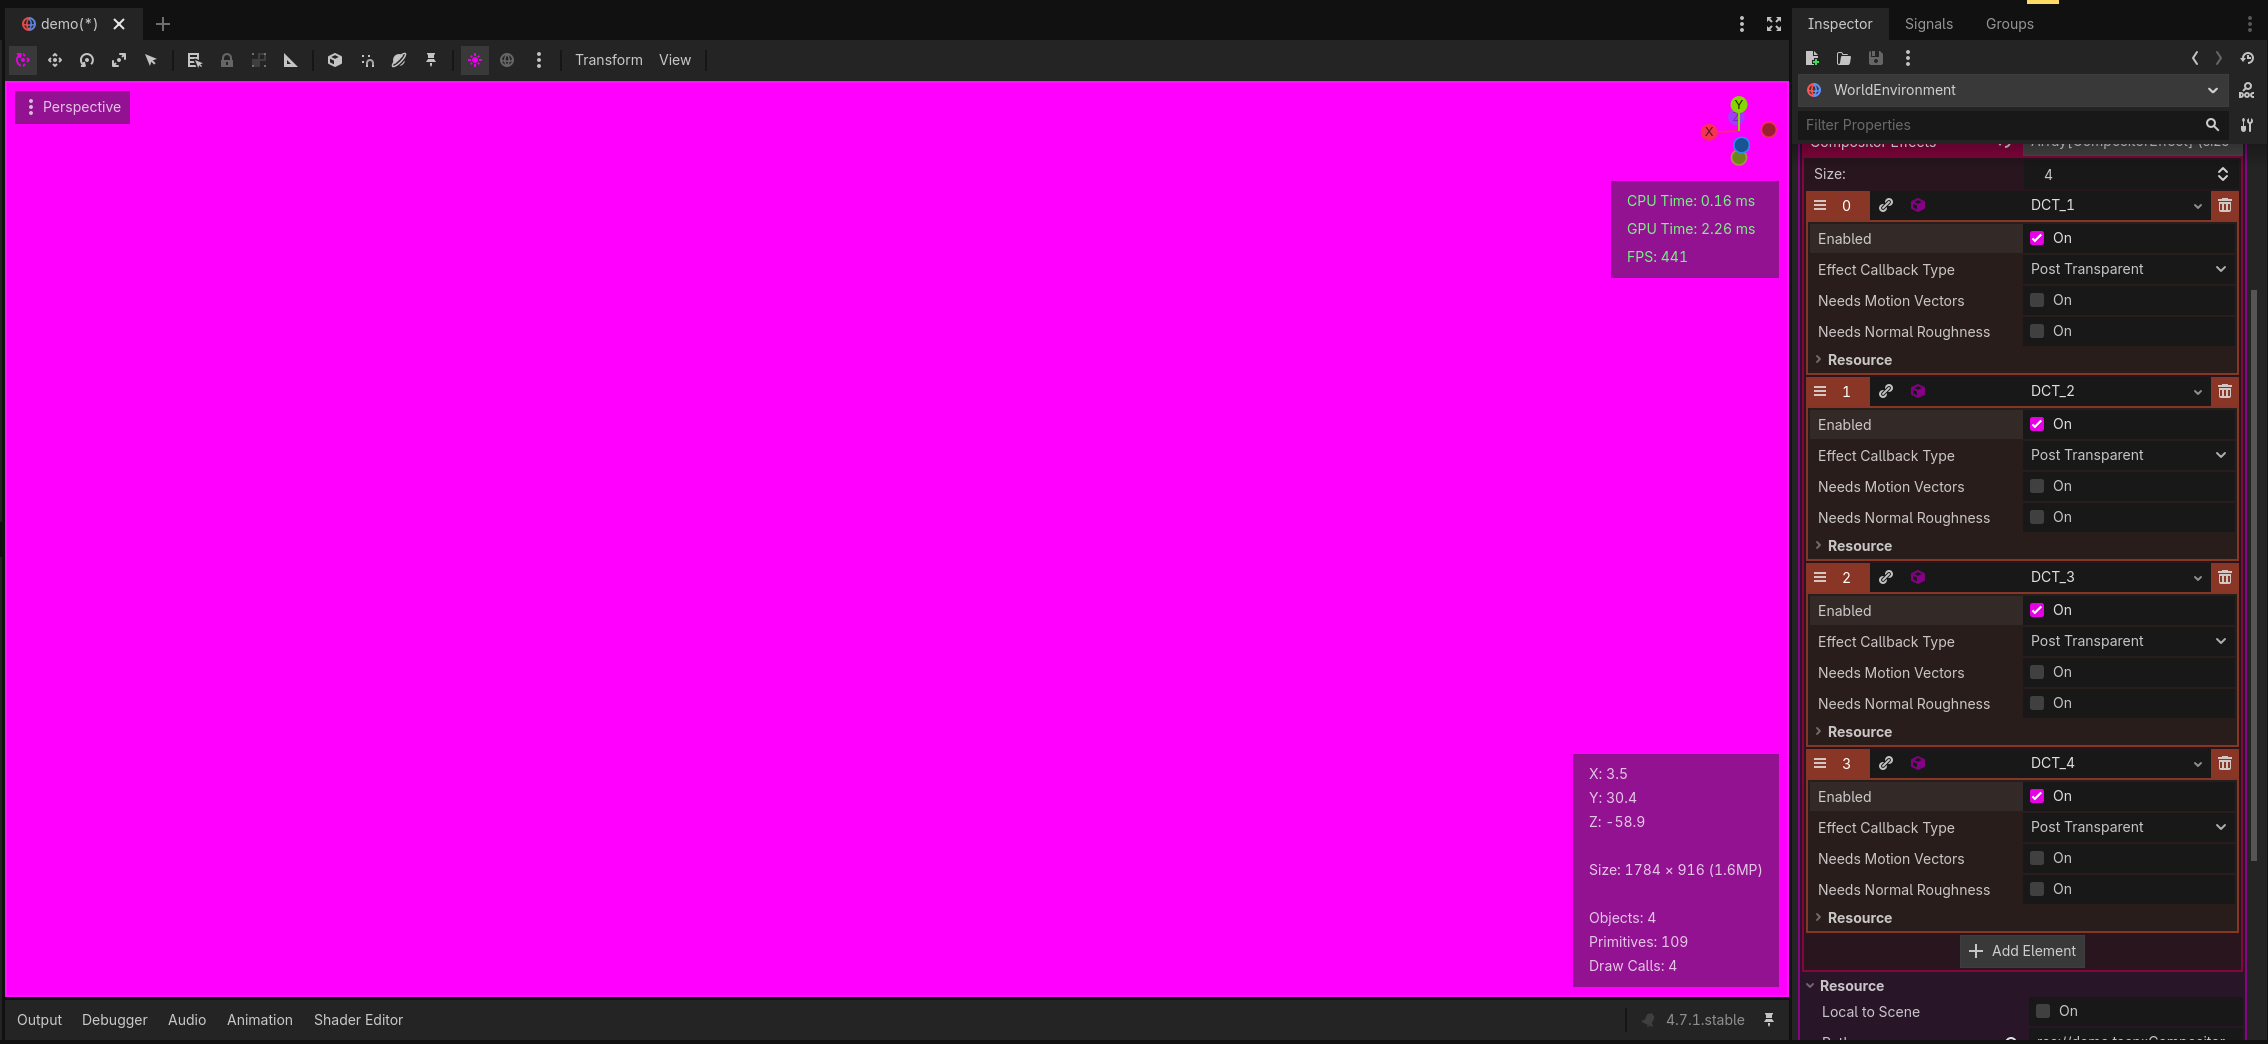
Task: Activate the transform mode tool
Action: point(23,60)
